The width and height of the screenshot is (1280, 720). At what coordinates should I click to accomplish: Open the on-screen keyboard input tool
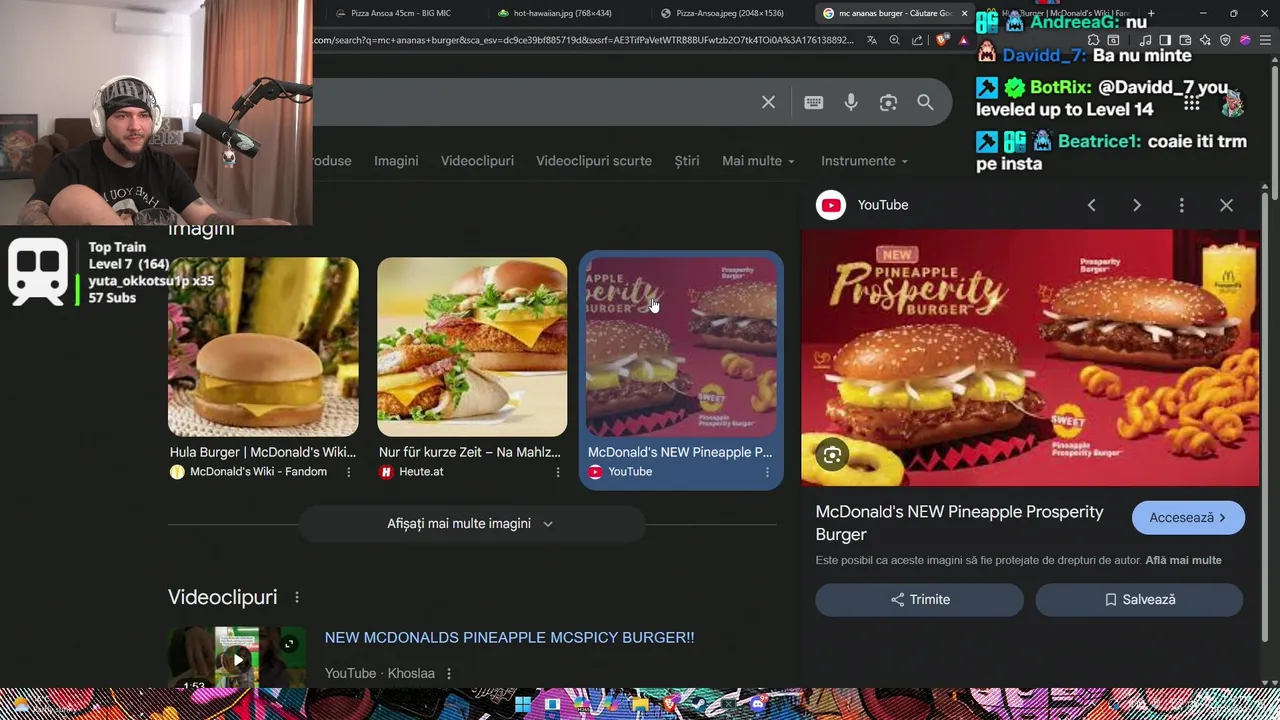[x=813, y=102]
